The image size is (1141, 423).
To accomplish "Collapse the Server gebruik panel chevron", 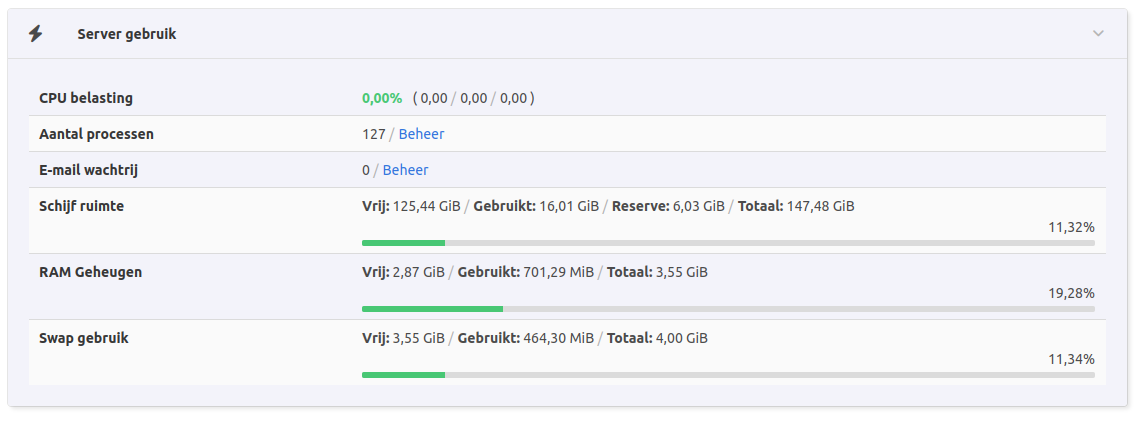I will [x=1098, y=34].
